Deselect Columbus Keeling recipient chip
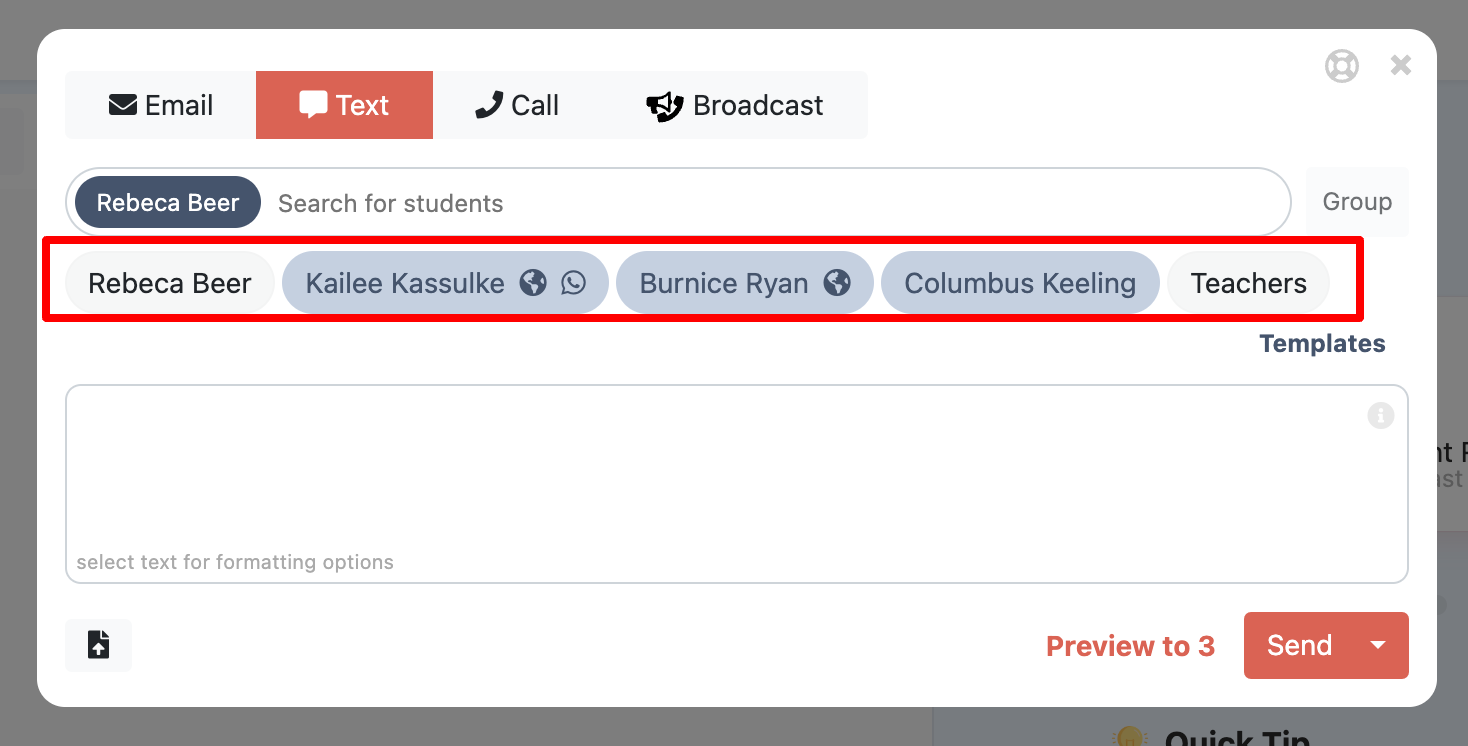 coord(1019,283)
